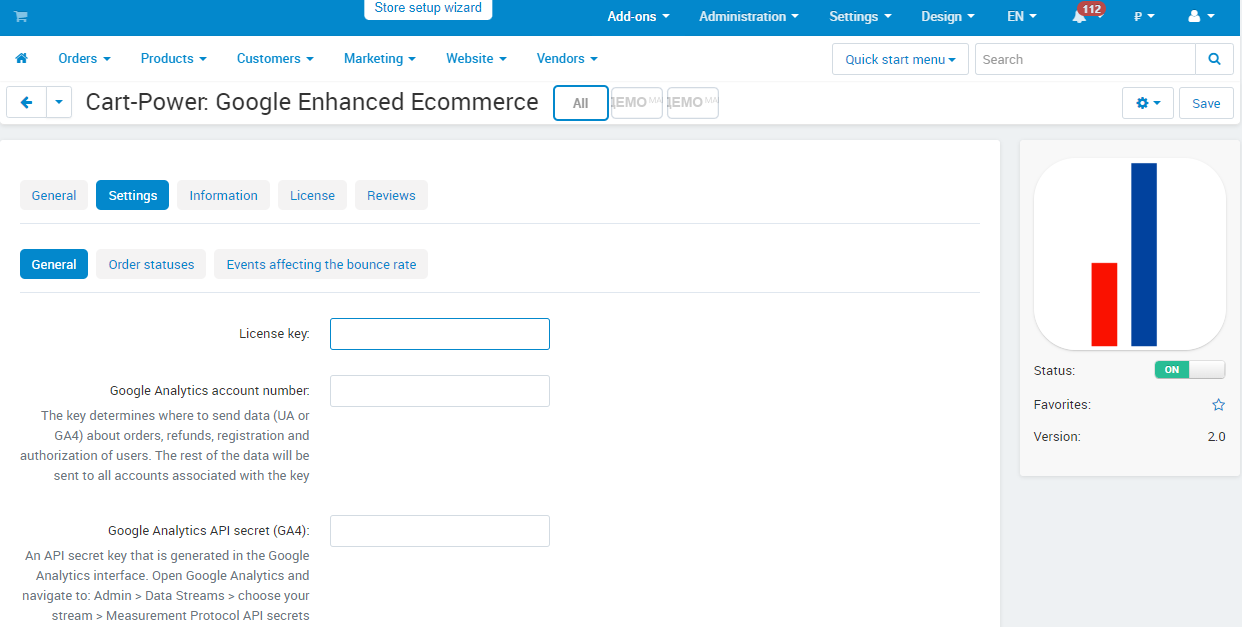The width and height of the screenshot is (1242, 627).
Task: Expand the Administration menu
Action: [x=749, y=16]
